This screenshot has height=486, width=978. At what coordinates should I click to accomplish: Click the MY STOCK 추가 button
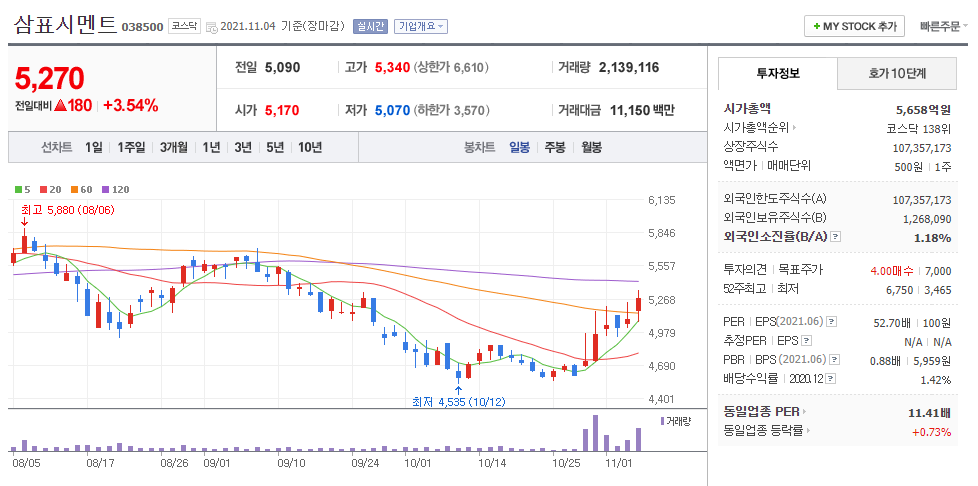click(855, 27)
